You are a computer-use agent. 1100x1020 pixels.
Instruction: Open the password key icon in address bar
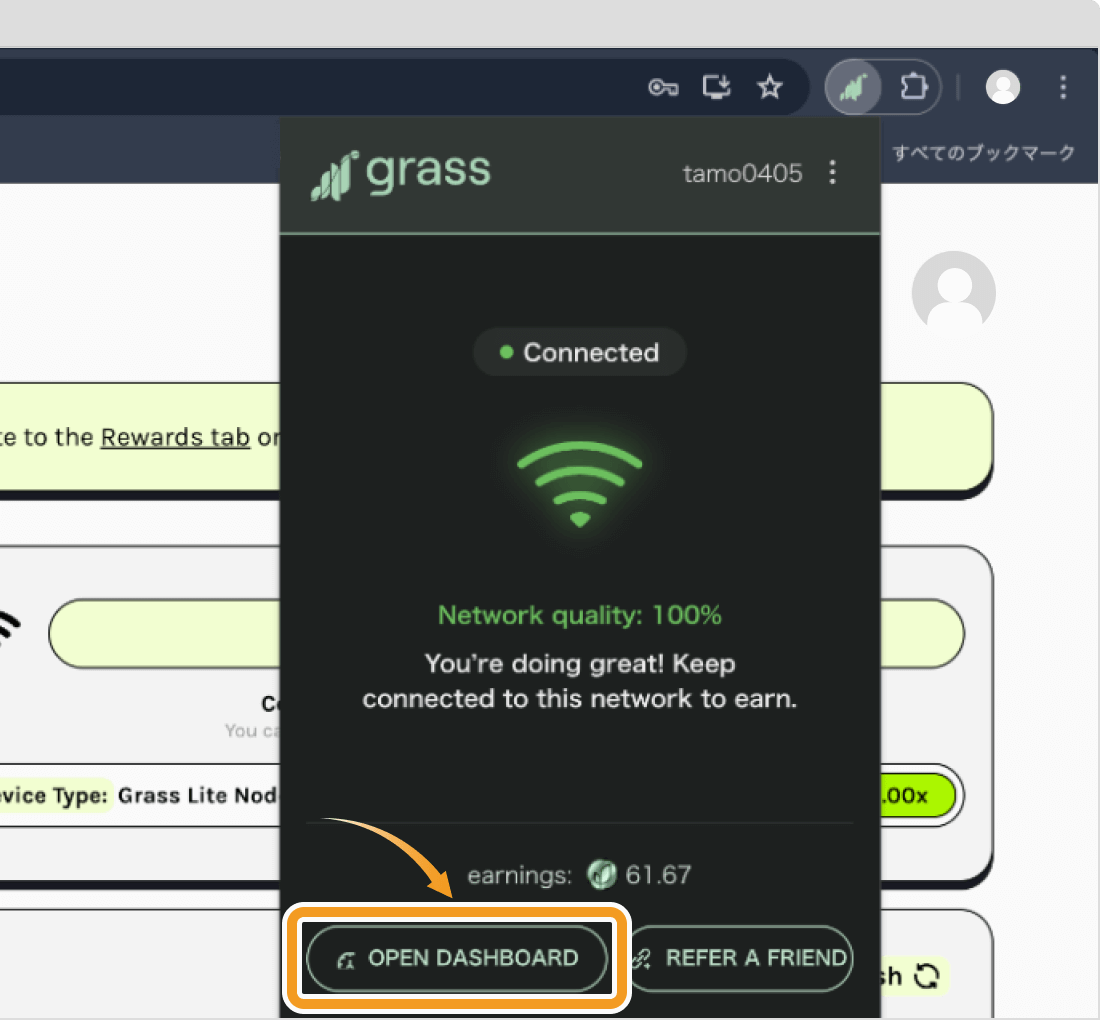(663, 87)
